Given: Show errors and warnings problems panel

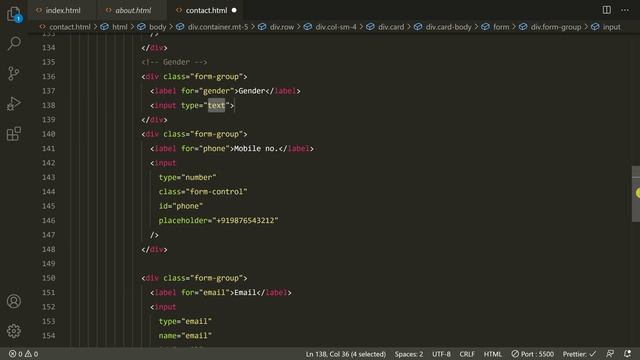Looking at the screenshot, I should coord(23,354).
